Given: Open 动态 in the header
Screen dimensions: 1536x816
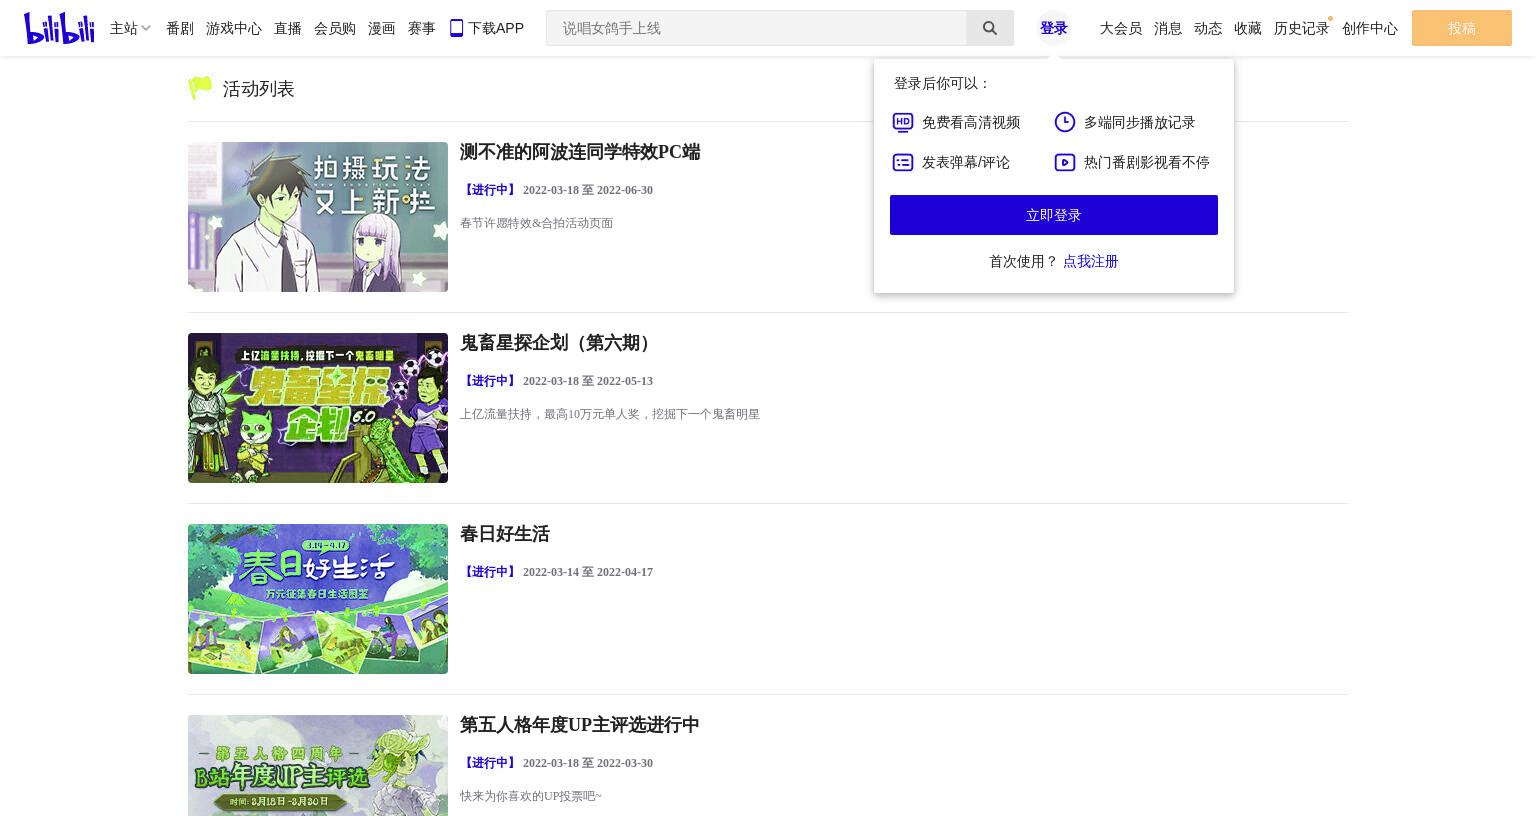Looking at the screenshot, I should [1208, 28].
